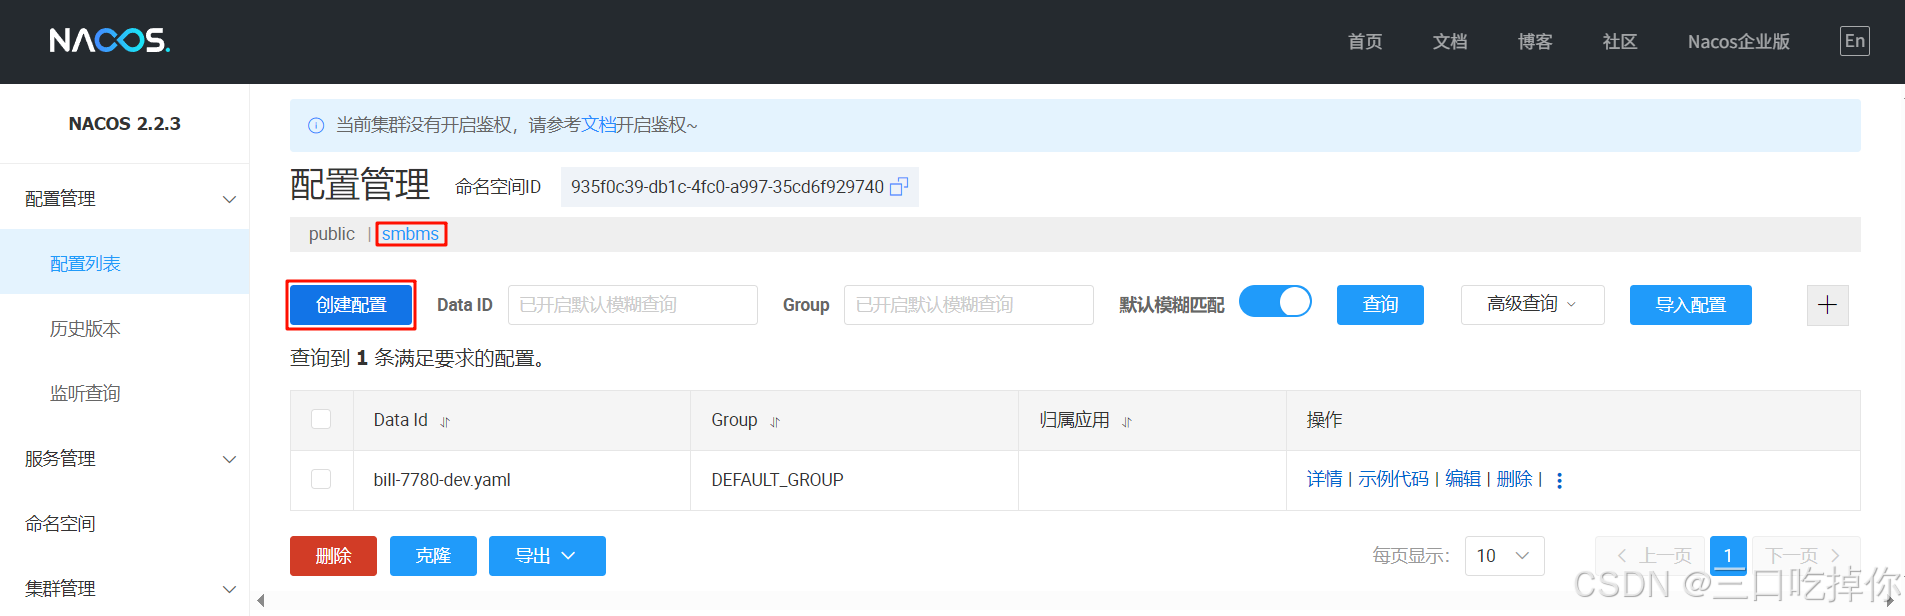Expand the 配置管理 sidebar menu
Image resolution: width=1905 pixels, height=616 pixels.
[x=124, y=199]
